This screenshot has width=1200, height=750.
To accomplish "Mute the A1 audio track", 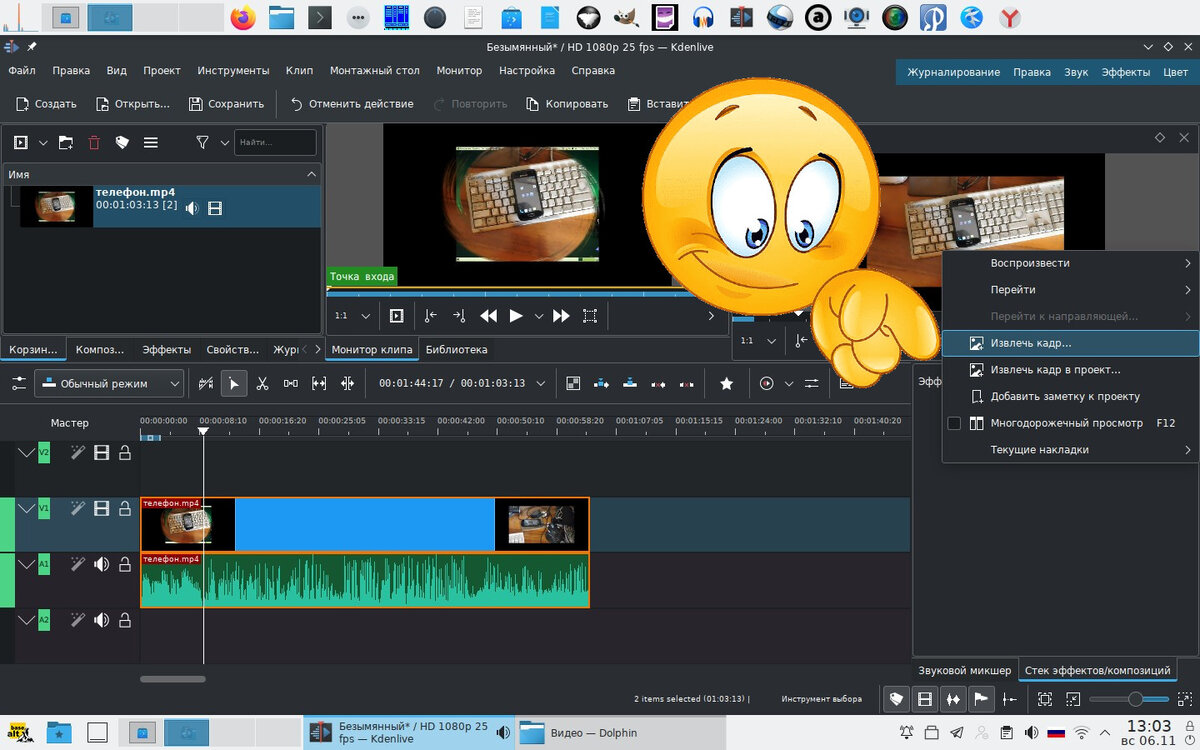I will coord(101,564).
